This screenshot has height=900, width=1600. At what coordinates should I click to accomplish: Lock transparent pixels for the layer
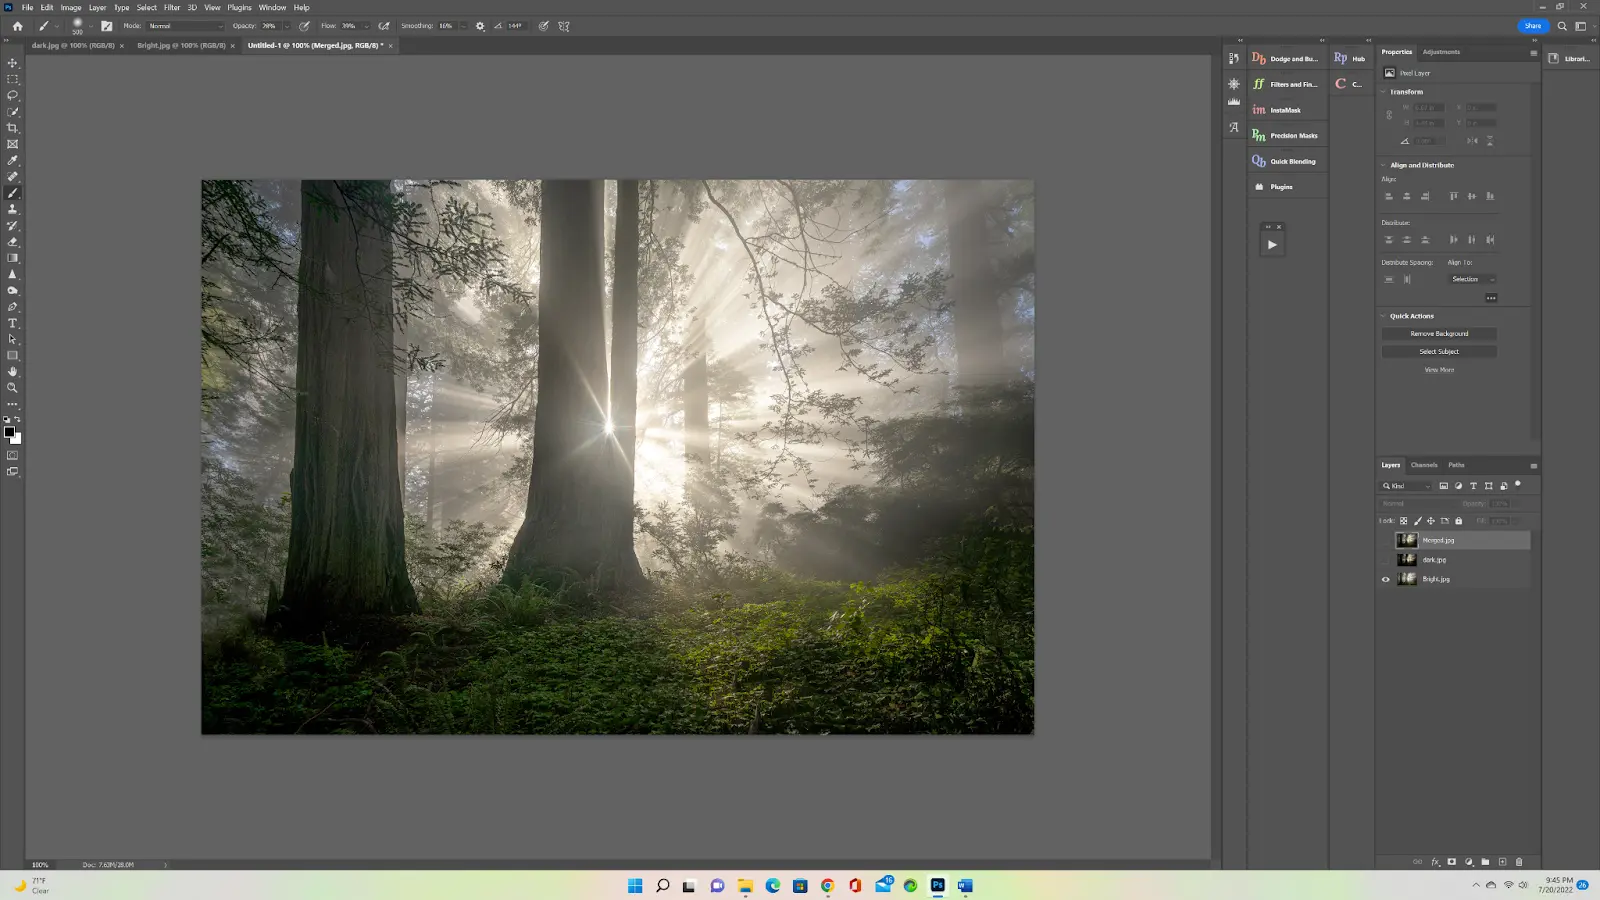1405,520
